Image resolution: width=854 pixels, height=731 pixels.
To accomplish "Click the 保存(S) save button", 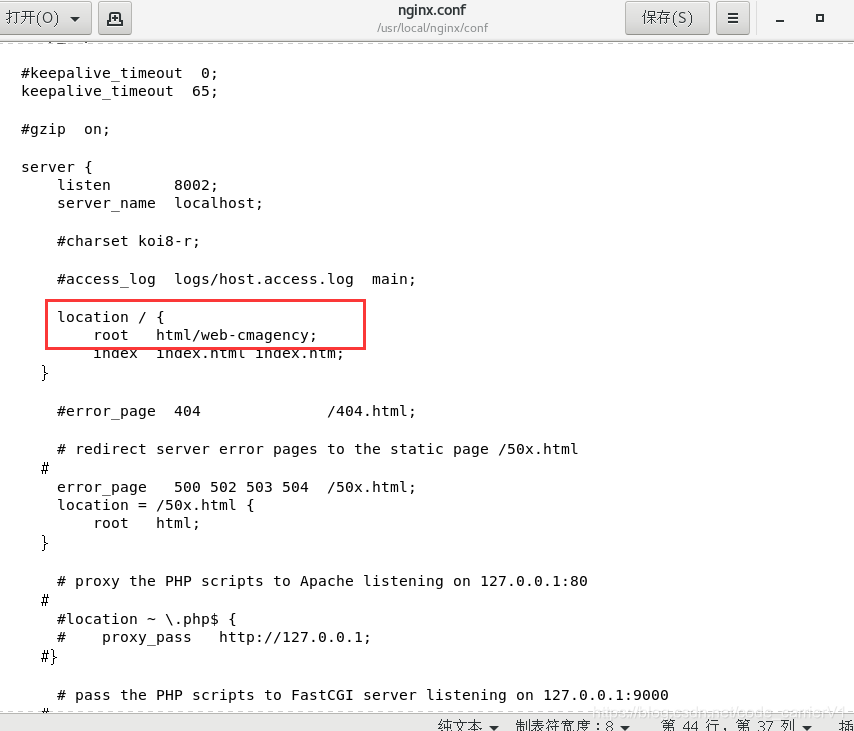I will pos(667,18).
